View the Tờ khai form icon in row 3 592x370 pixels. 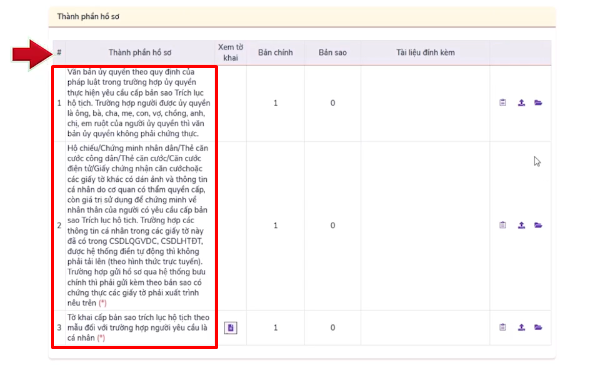(231, 328)
